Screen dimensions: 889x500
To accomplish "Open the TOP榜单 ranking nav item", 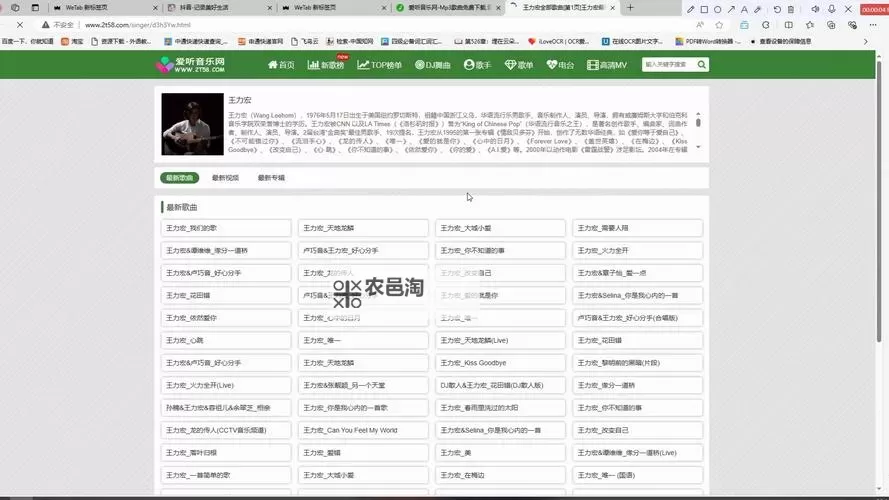I will (379, 65).
